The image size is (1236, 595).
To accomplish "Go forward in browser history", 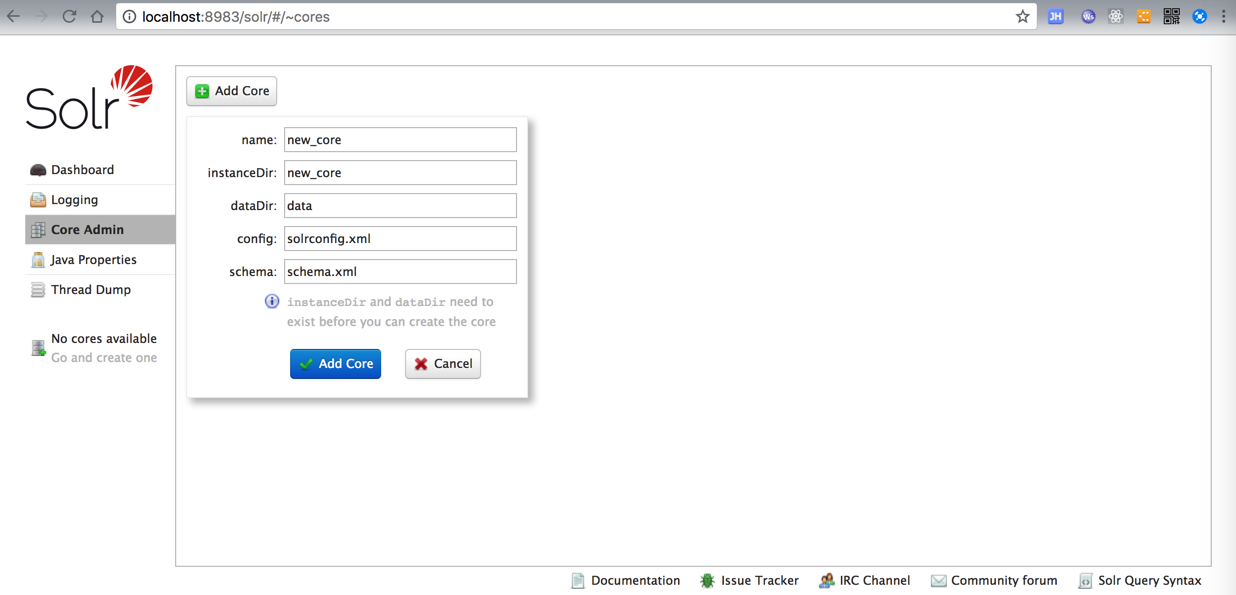I will click(42, 17).
